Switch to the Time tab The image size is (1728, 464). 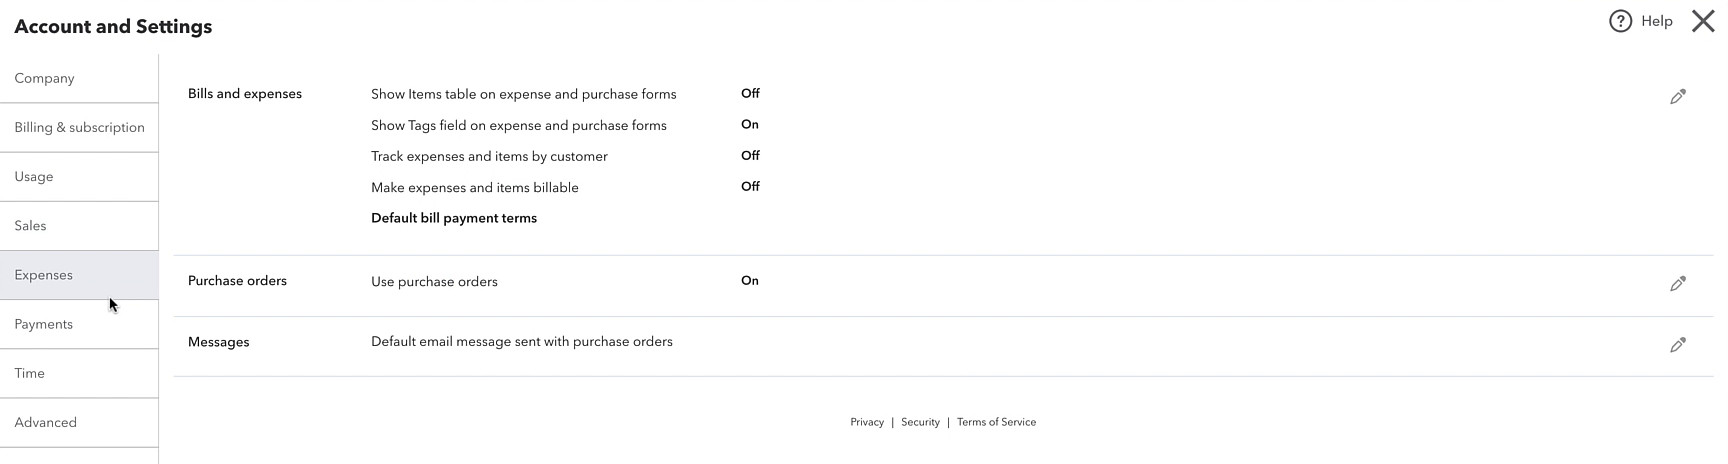(79, 373)
